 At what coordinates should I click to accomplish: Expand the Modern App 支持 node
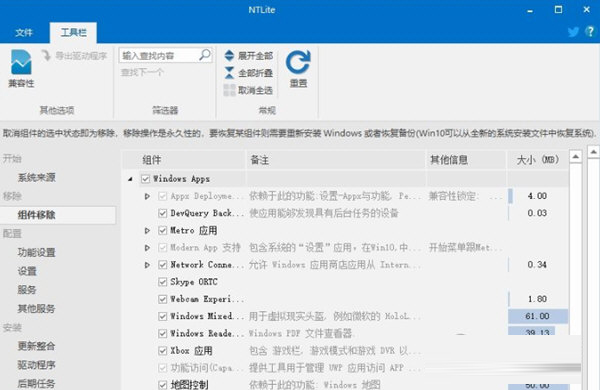click(147, 248)
